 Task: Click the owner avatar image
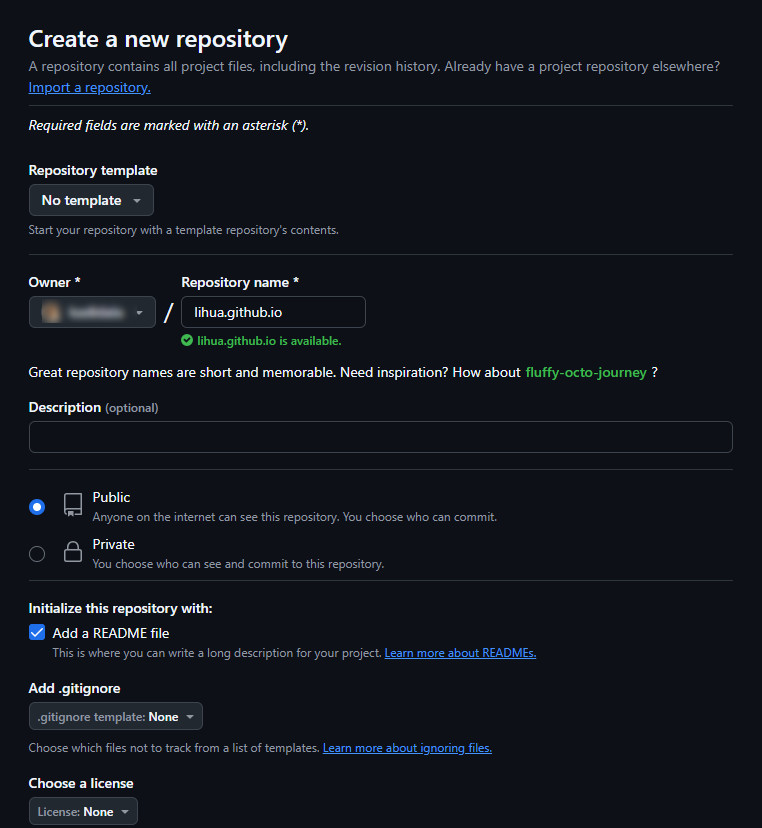(49, 313)
